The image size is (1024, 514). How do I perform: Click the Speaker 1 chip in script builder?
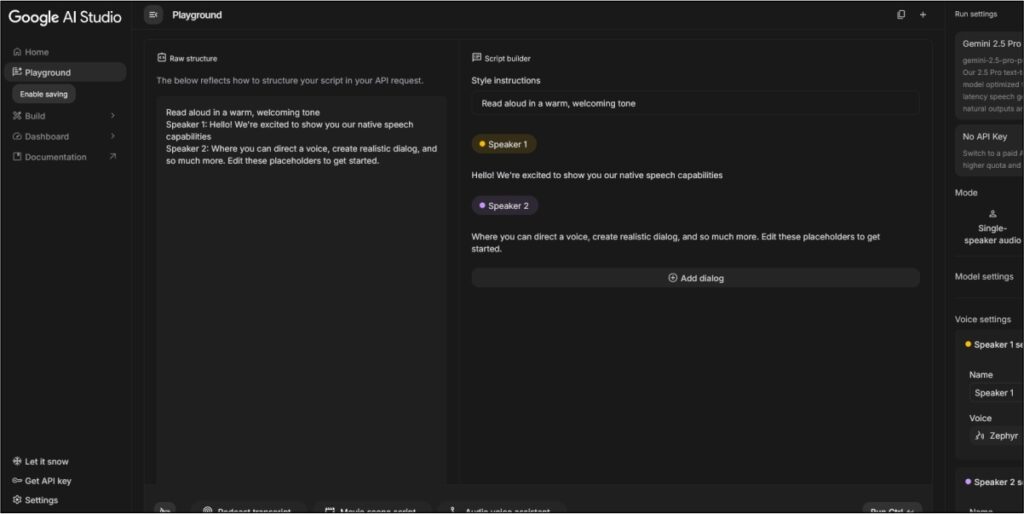point(504,144)
